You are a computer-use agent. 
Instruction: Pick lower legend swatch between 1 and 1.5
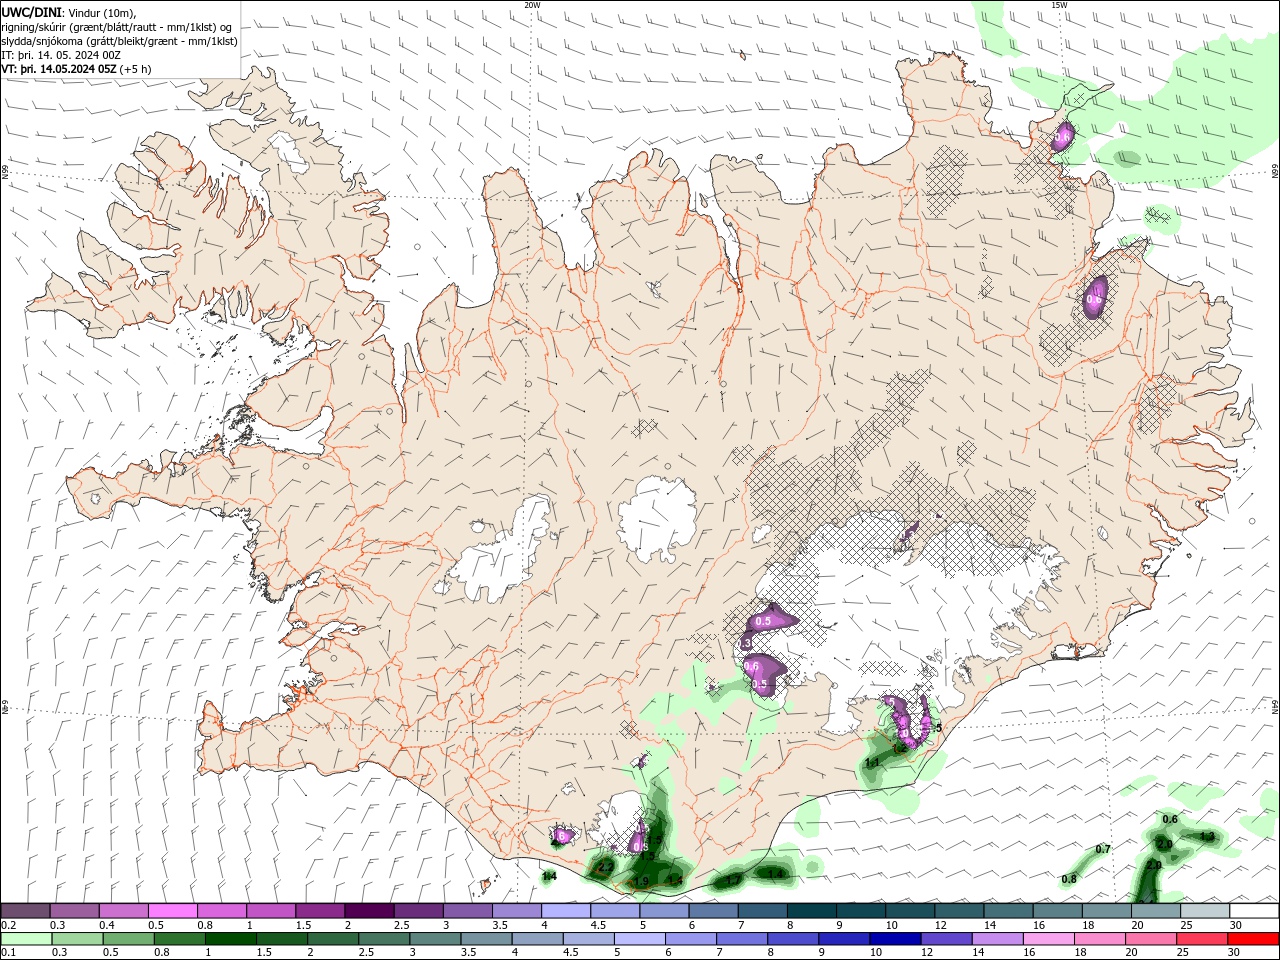pyautogui.click(x=230, y=940)
